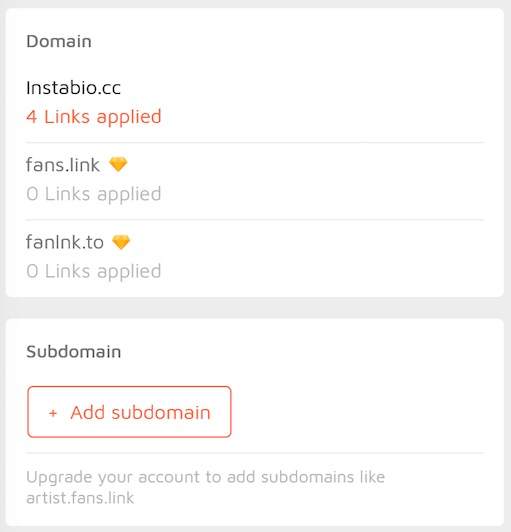
Task: Click the divider line below fans.link entry
Action: 255,220
